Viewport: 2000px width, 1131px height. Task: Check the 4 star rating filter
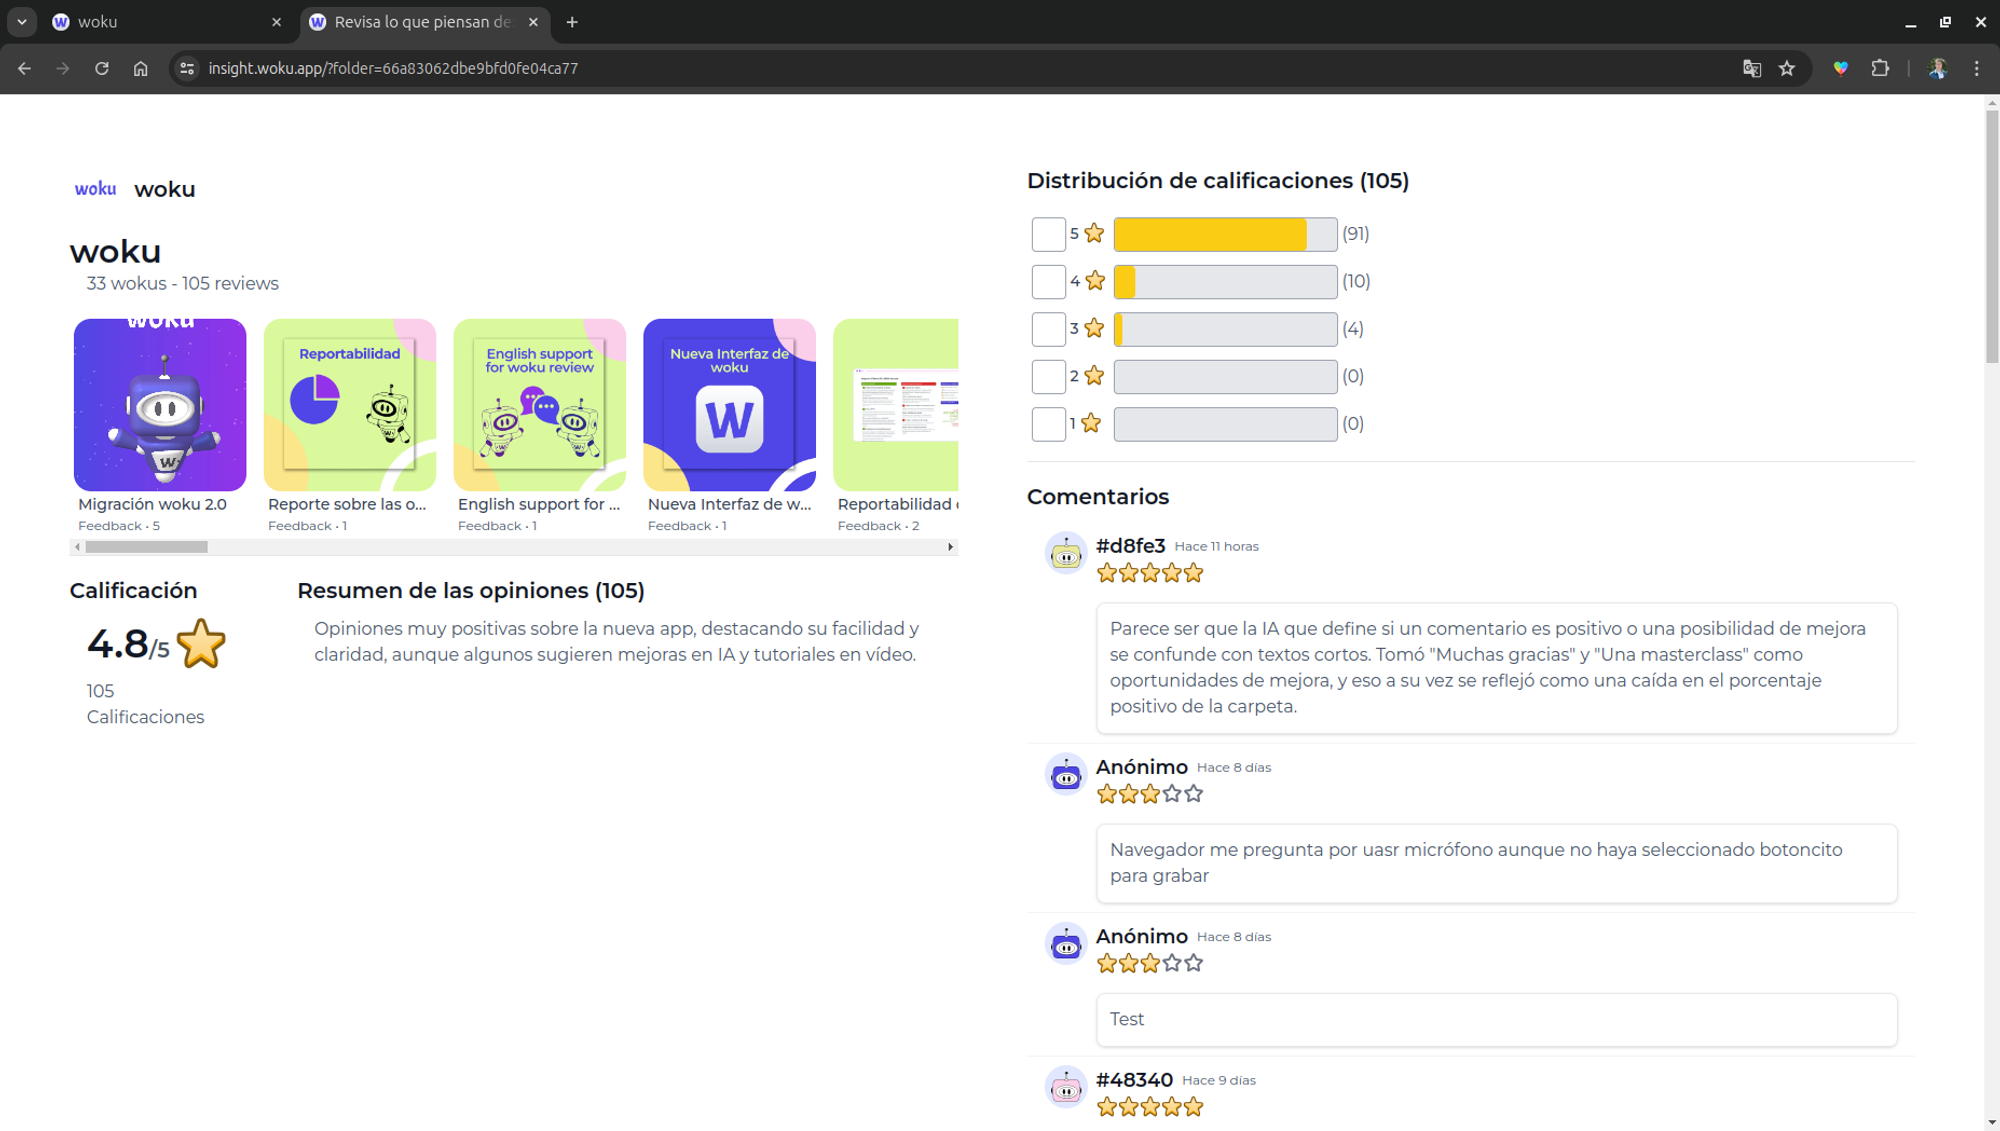click(x=1048, y=282)
